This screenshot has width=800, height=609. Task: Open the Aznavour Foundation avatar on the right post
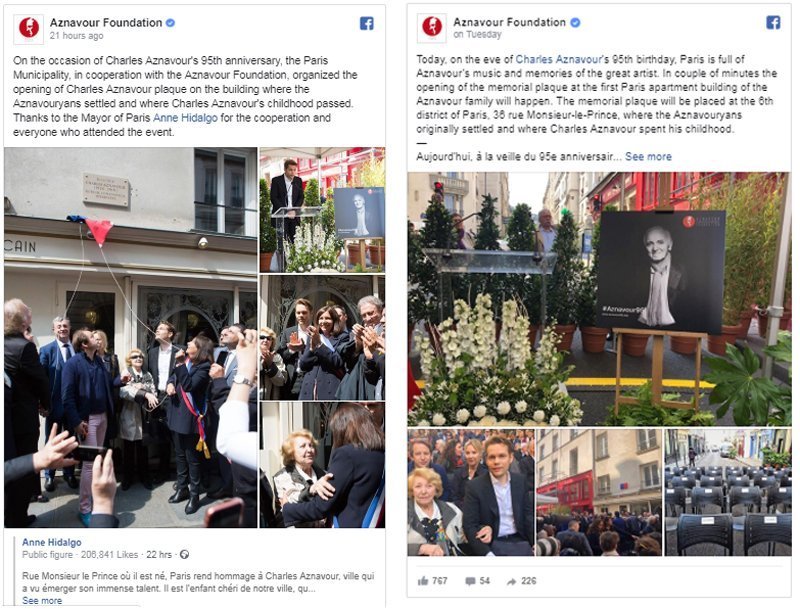point(432,28)
